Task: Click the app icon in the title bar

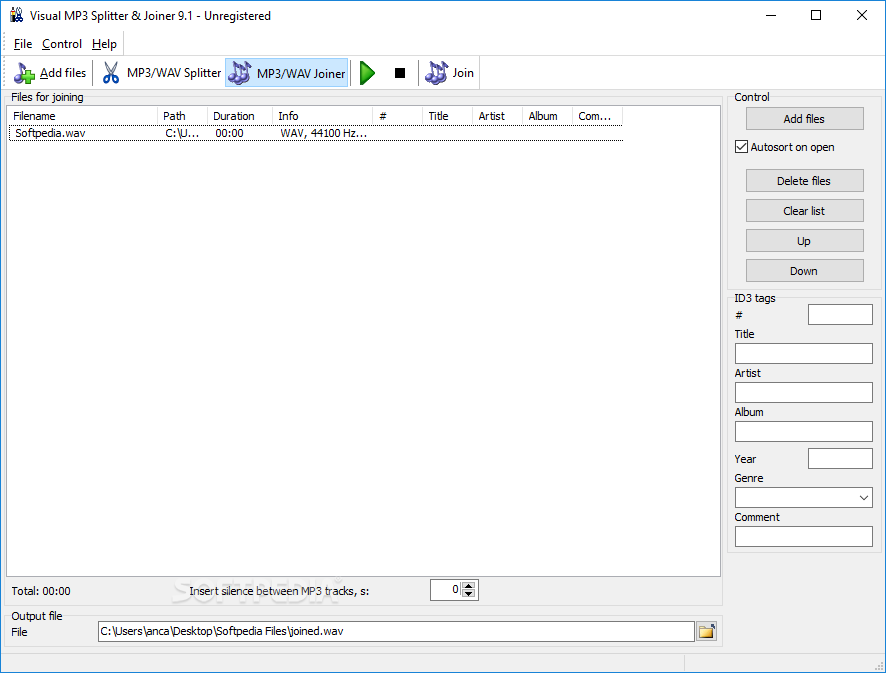Action: pos(16,15)
